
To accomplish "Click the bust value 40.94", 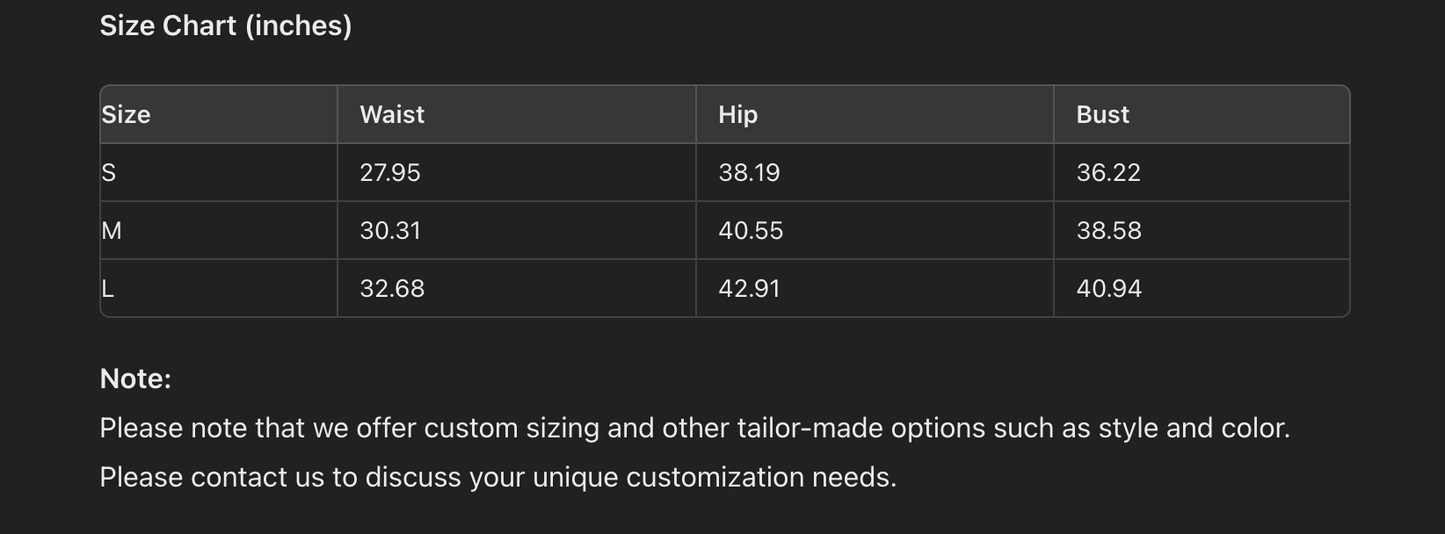I will point(1109,289).
